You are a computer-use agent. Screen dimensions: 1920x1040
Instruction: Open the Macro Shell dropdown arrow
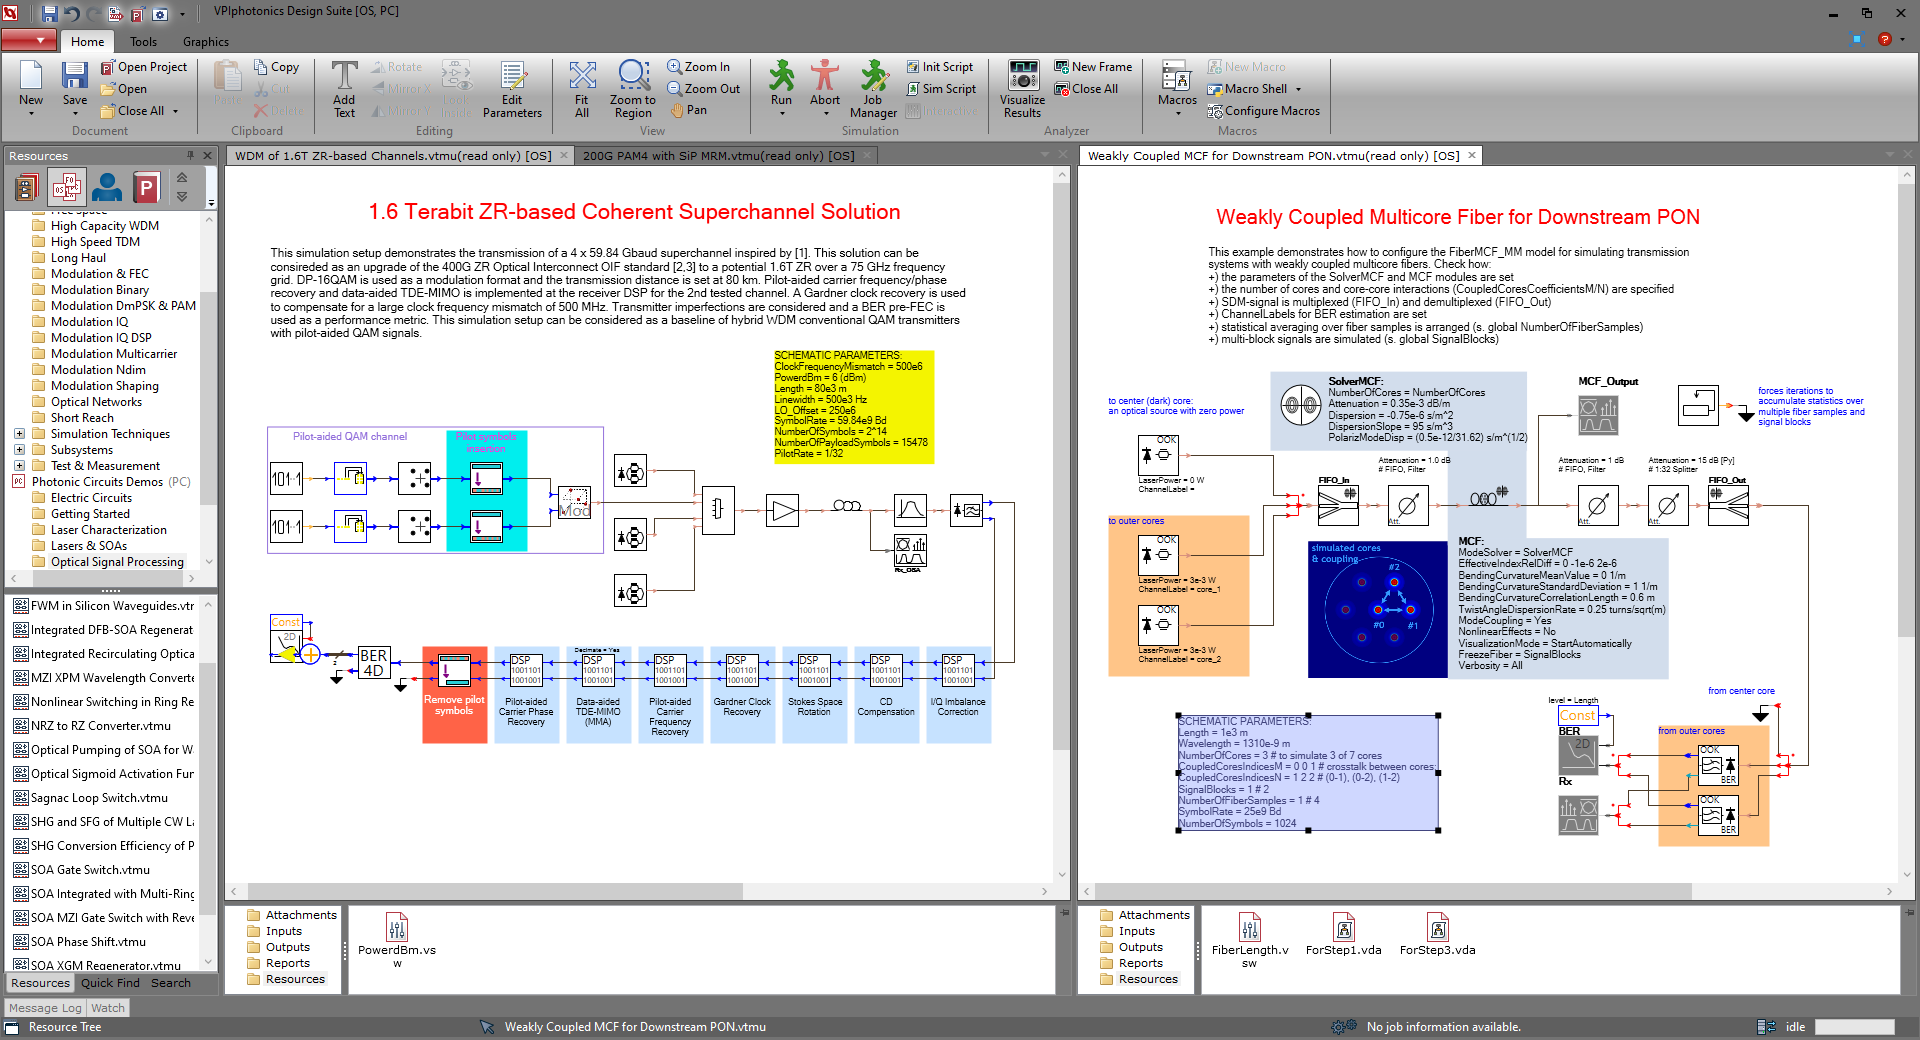click(x=1298, y=89)
